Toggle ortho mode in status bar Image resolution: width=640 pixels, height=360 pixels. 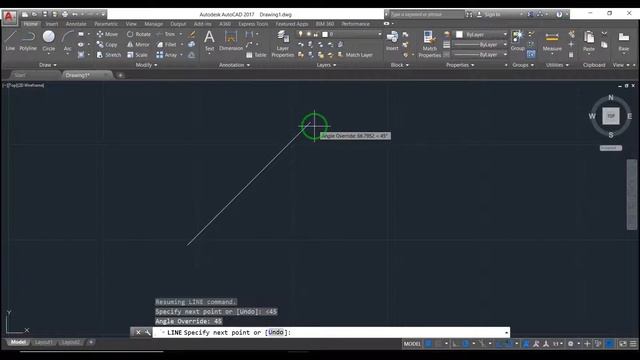click(x=455, y=344)
